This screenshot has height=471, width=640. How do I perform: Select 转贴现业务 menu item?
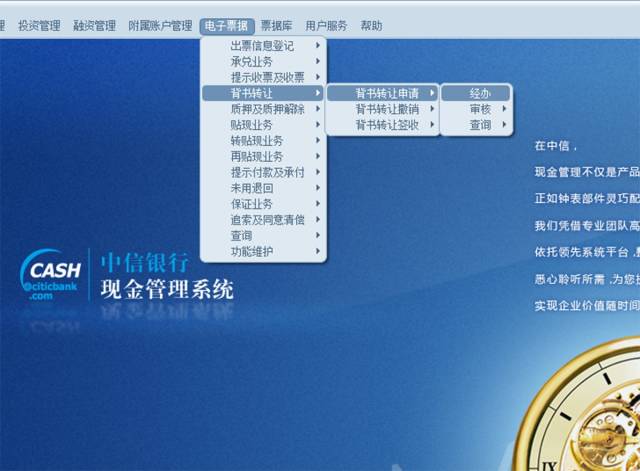coord(263,141)
